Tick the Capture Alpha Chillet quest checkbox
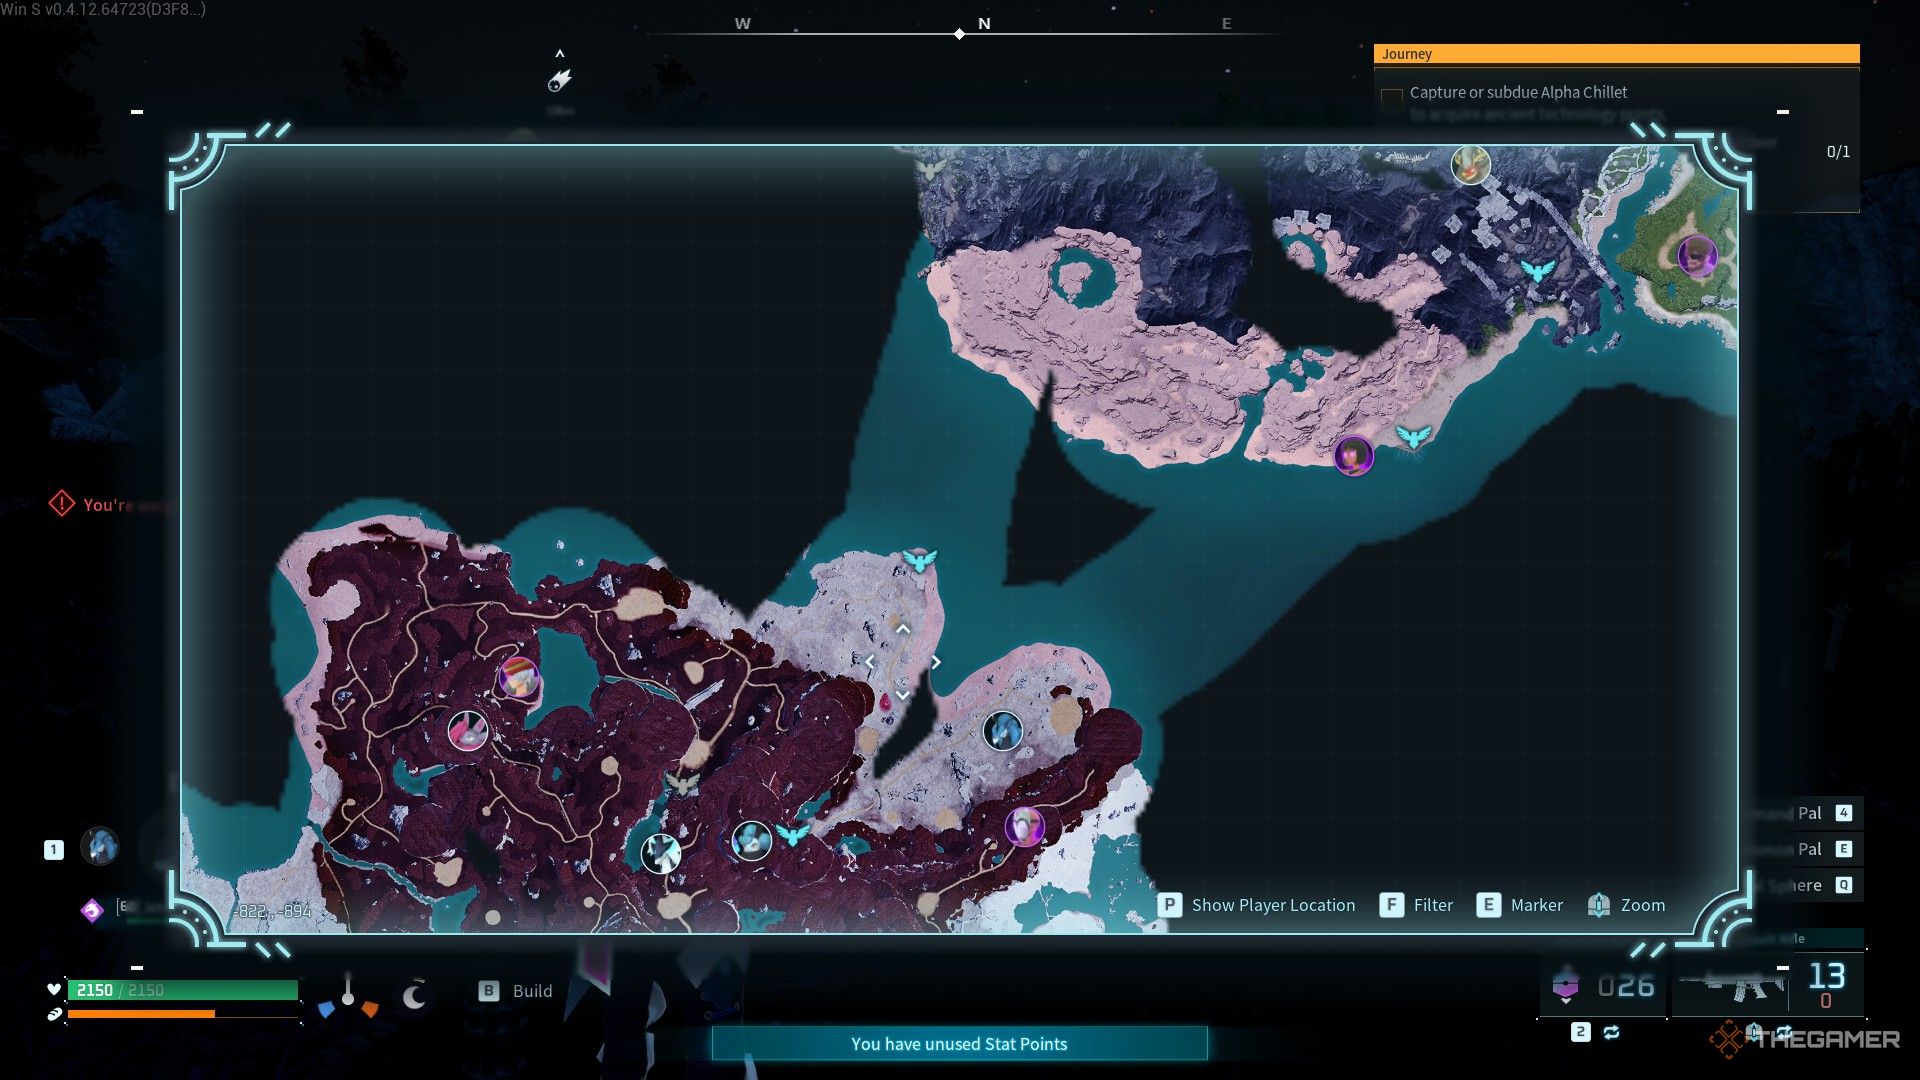 (1391, 97)
